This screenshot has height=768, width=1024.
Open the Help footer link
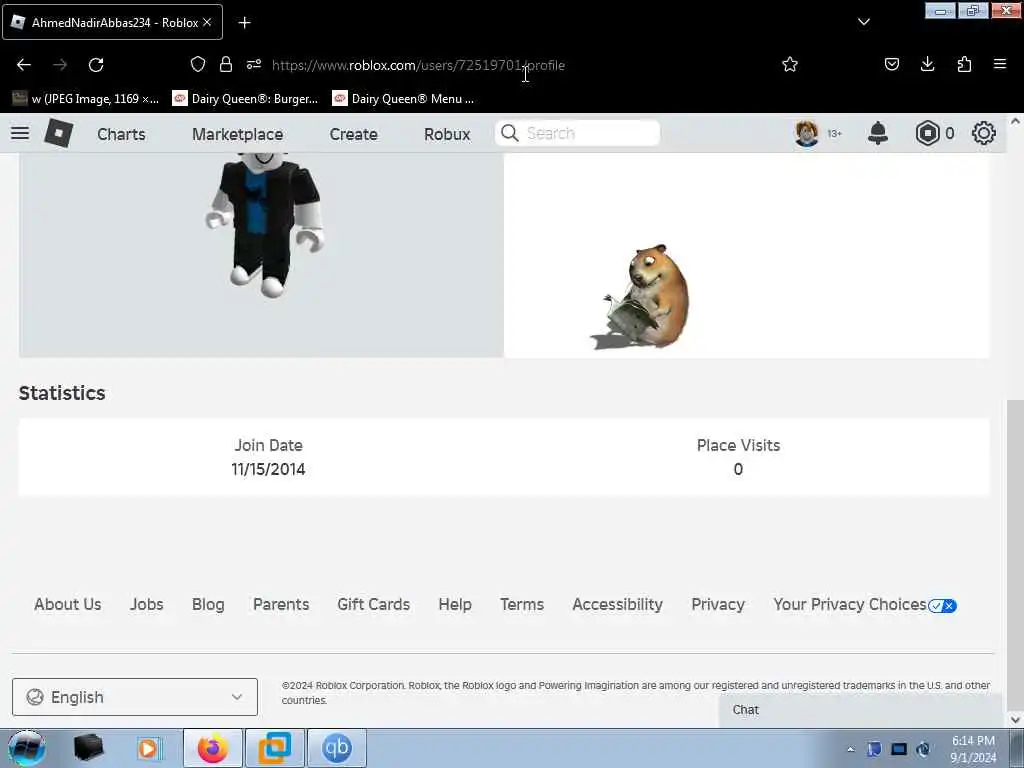pyautogui.click(x=455, y=605)
